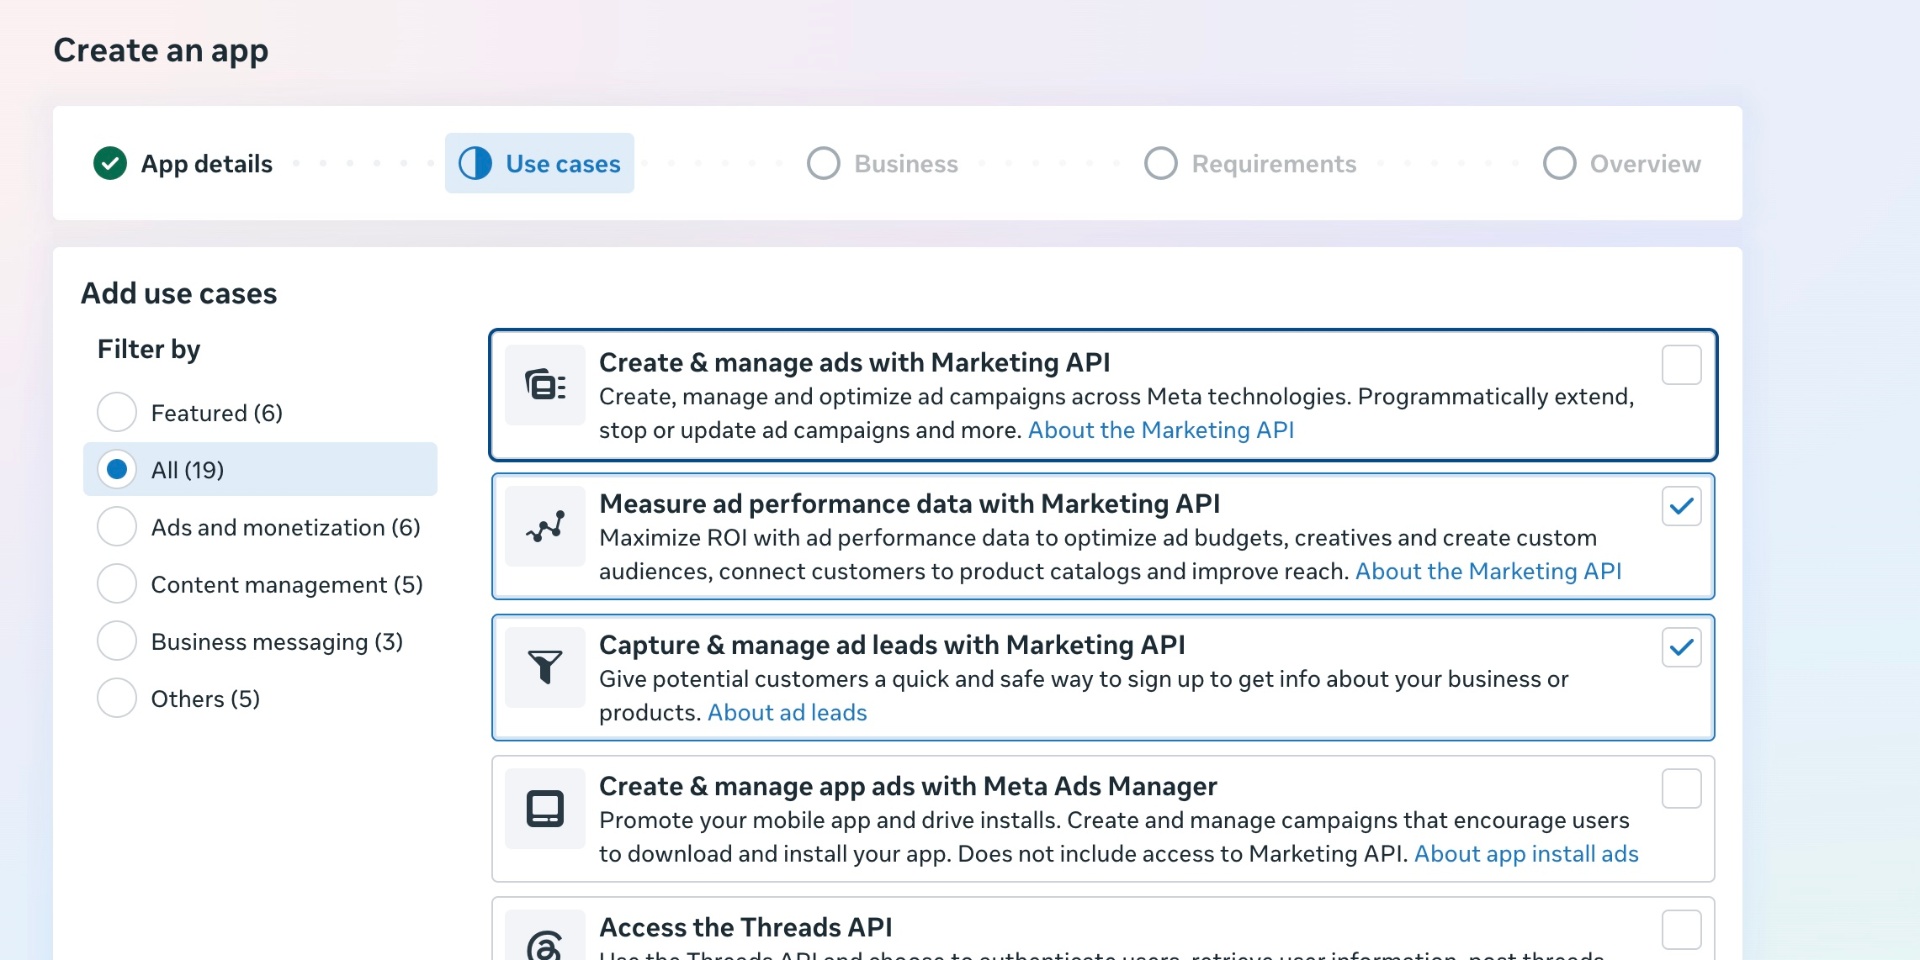Click the Add use cases heading
This screenshot has height=960, width=1920.
[x=179, y=293]
